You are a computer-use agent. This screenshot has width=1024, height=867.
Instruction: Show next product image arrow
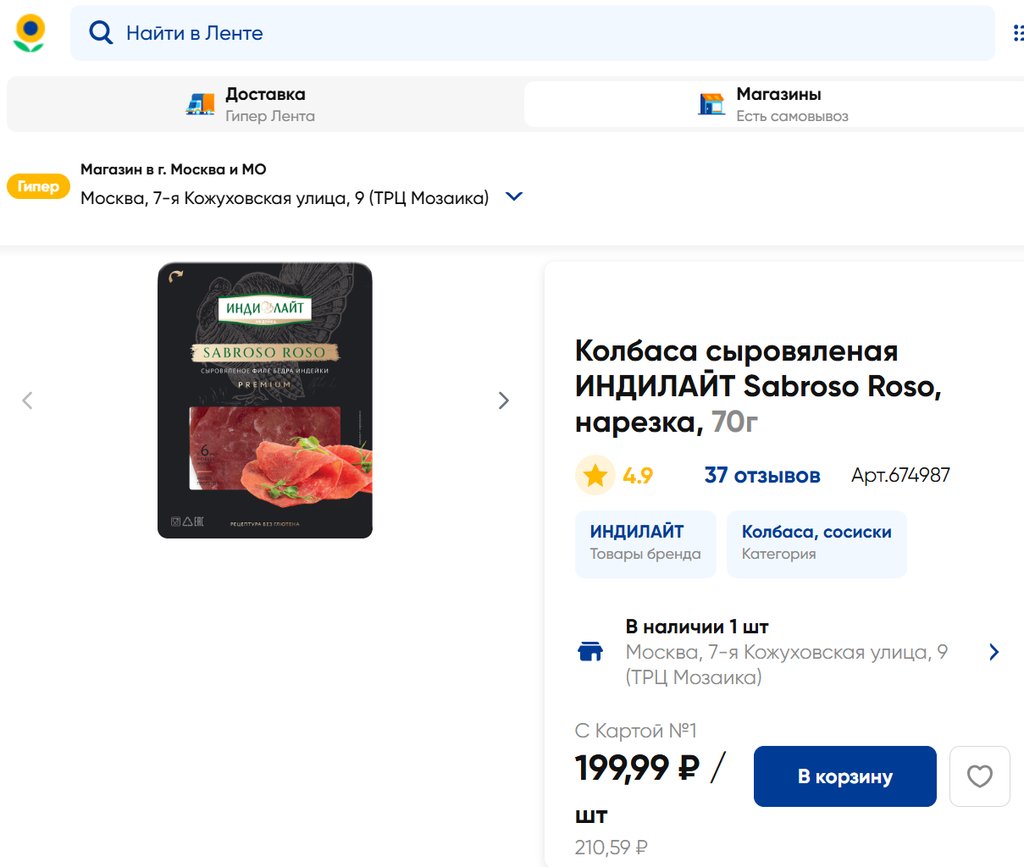pyautogui.click(x=504, y=401)
